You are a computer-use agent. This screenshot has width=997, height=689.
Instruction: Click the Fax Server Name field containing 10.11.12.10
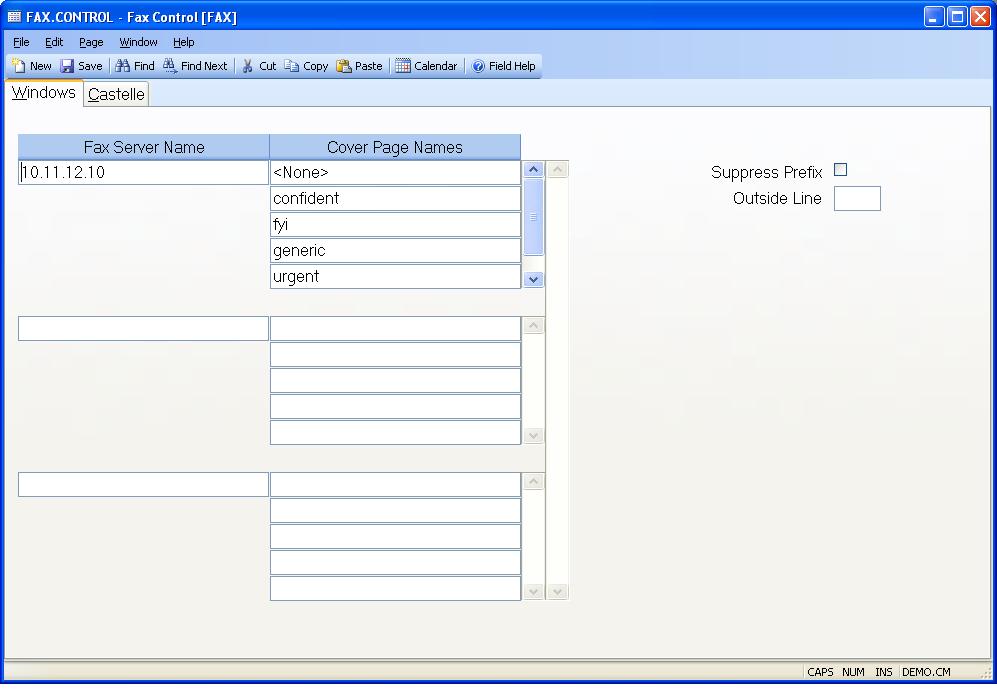tap(143, 172)
